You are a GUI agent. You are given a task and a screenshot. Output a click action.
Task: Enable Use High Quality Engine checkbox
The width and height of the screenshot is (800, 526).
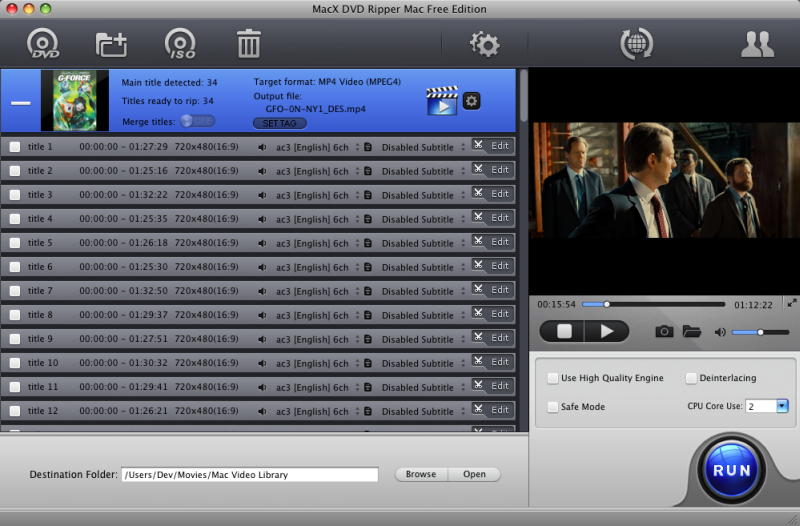tap(553, 379)
